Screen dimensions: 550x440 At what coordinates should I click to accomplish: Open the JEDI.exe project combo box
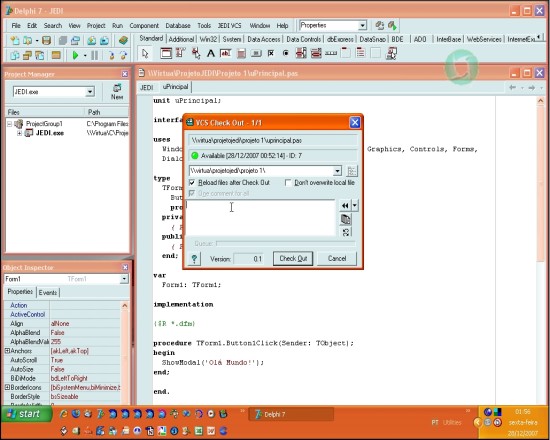[x=54, y=92]
